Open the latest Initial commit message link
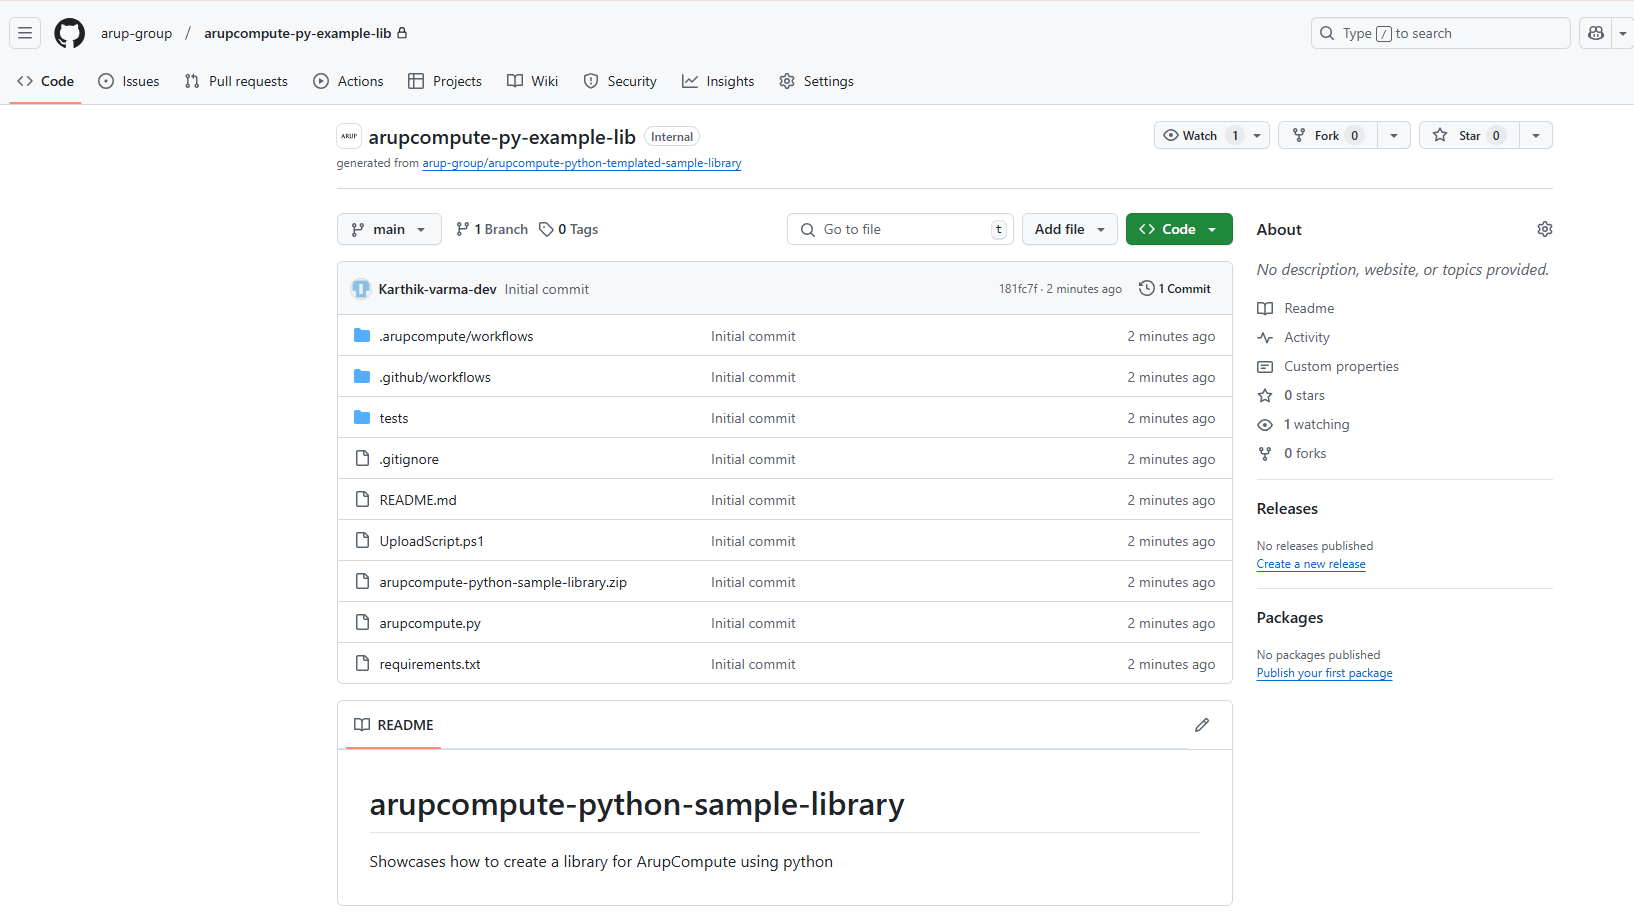 click(x=547, y=289)
